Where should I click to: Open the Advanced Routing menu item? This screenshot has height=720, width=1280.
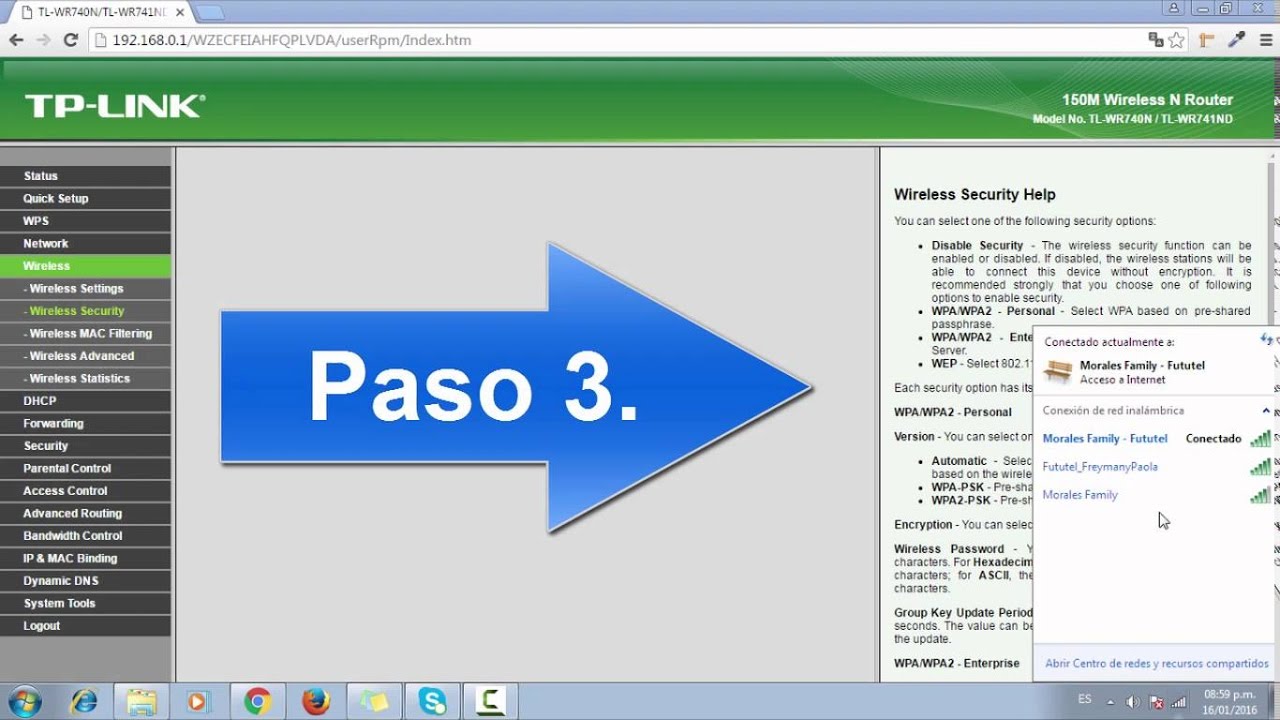coord(85,514)
